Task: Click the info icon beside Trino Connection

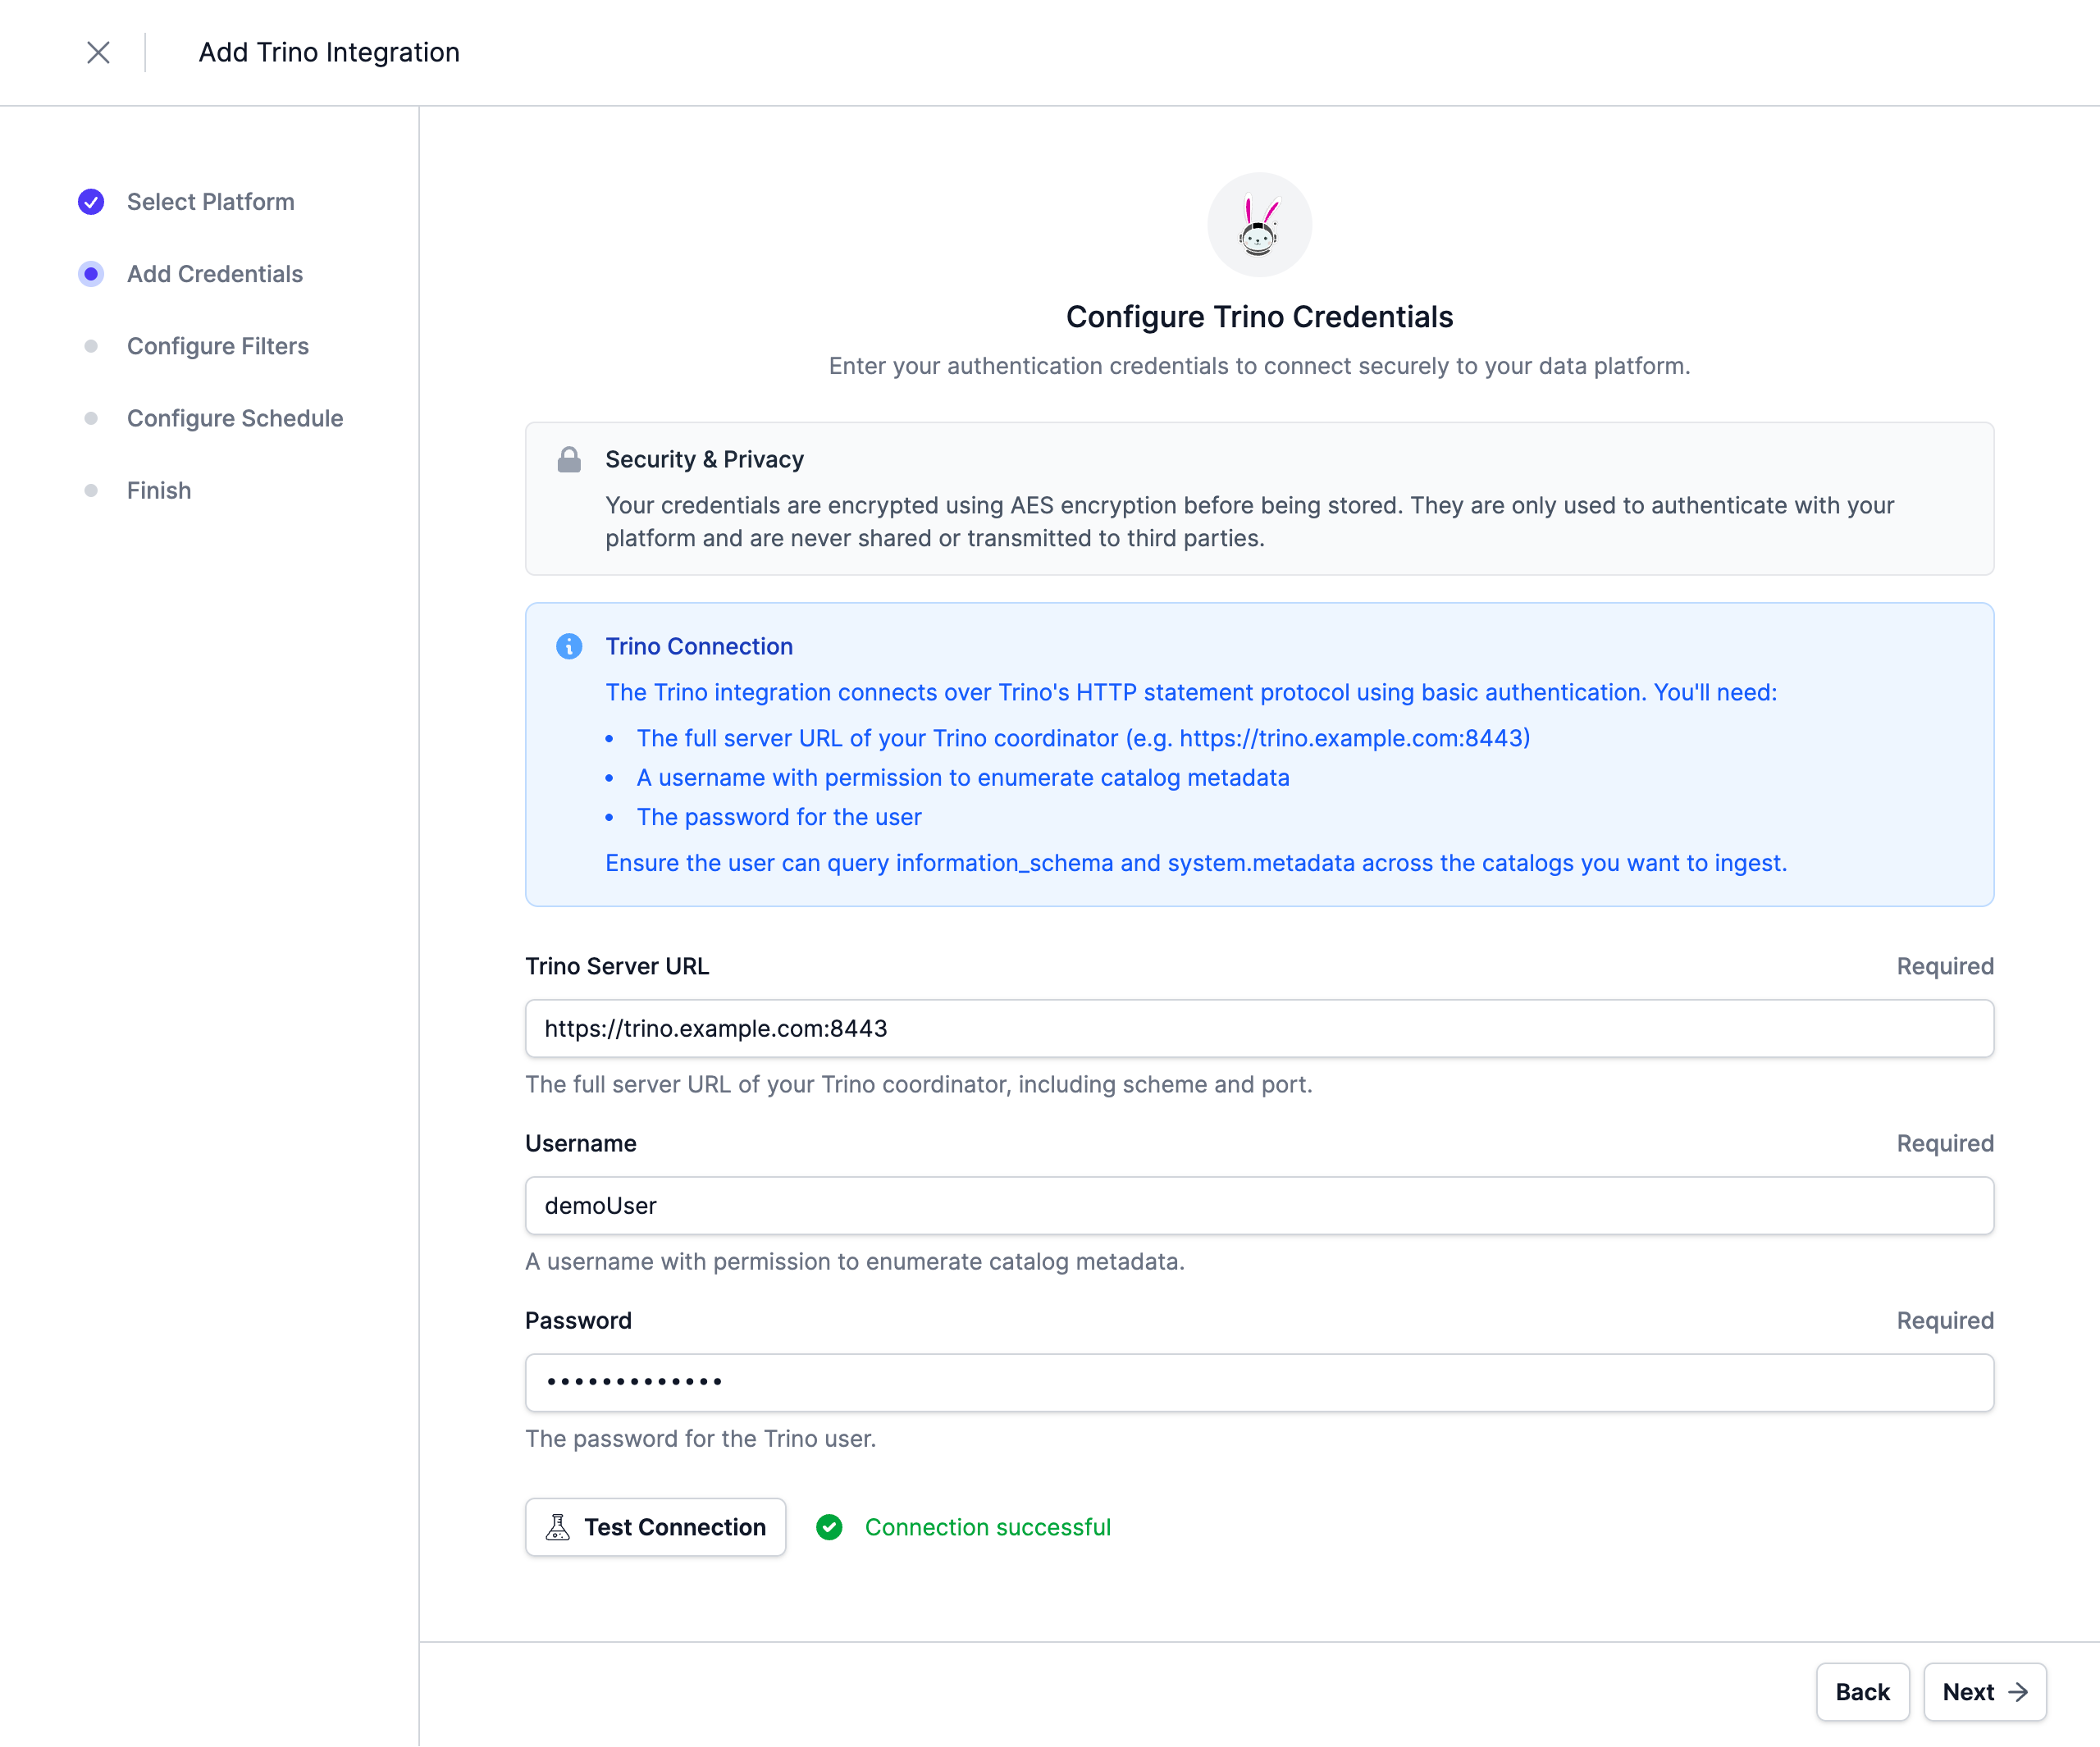Action: (x=569, y=647)
